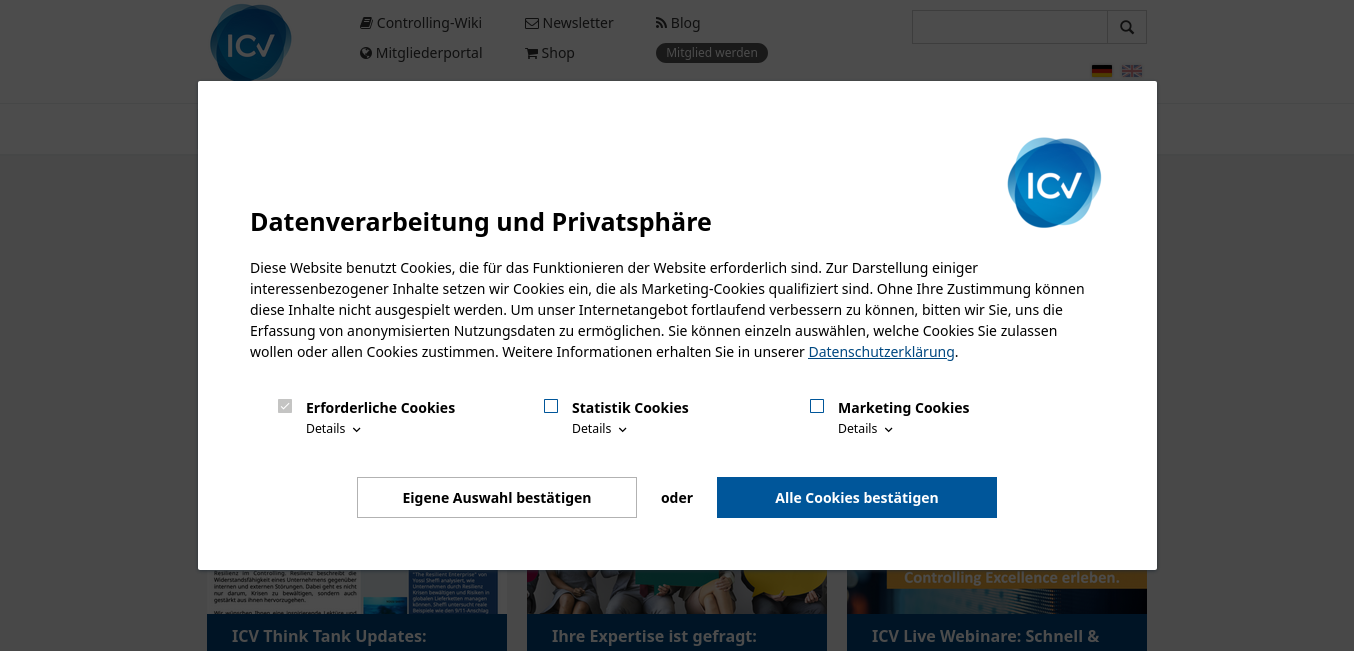Click the ICV logo in cookie dialog
The height and width of the screenshot is (651, 1366).
[1054, 182]
